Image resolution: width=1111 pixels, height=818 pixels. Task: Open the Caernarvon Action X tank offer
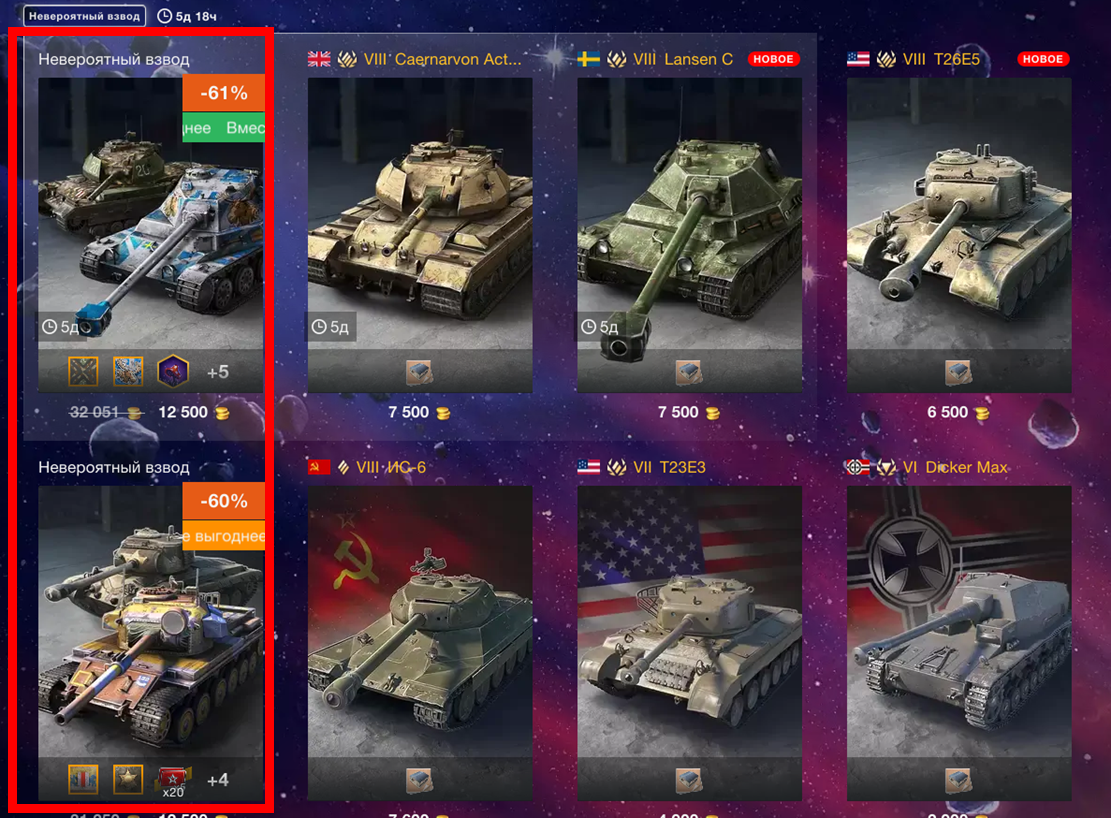tap(419, 235)
